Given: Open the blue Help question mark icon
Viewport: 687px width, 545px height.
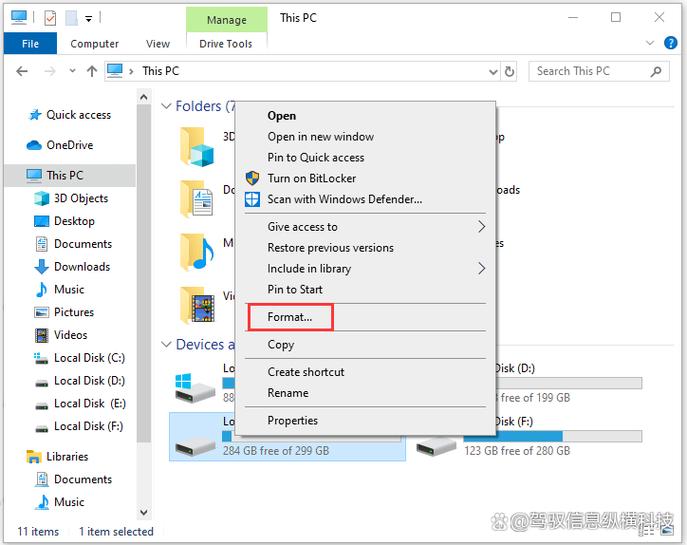Looking at the screenshot, I should [x=670, y=43].
